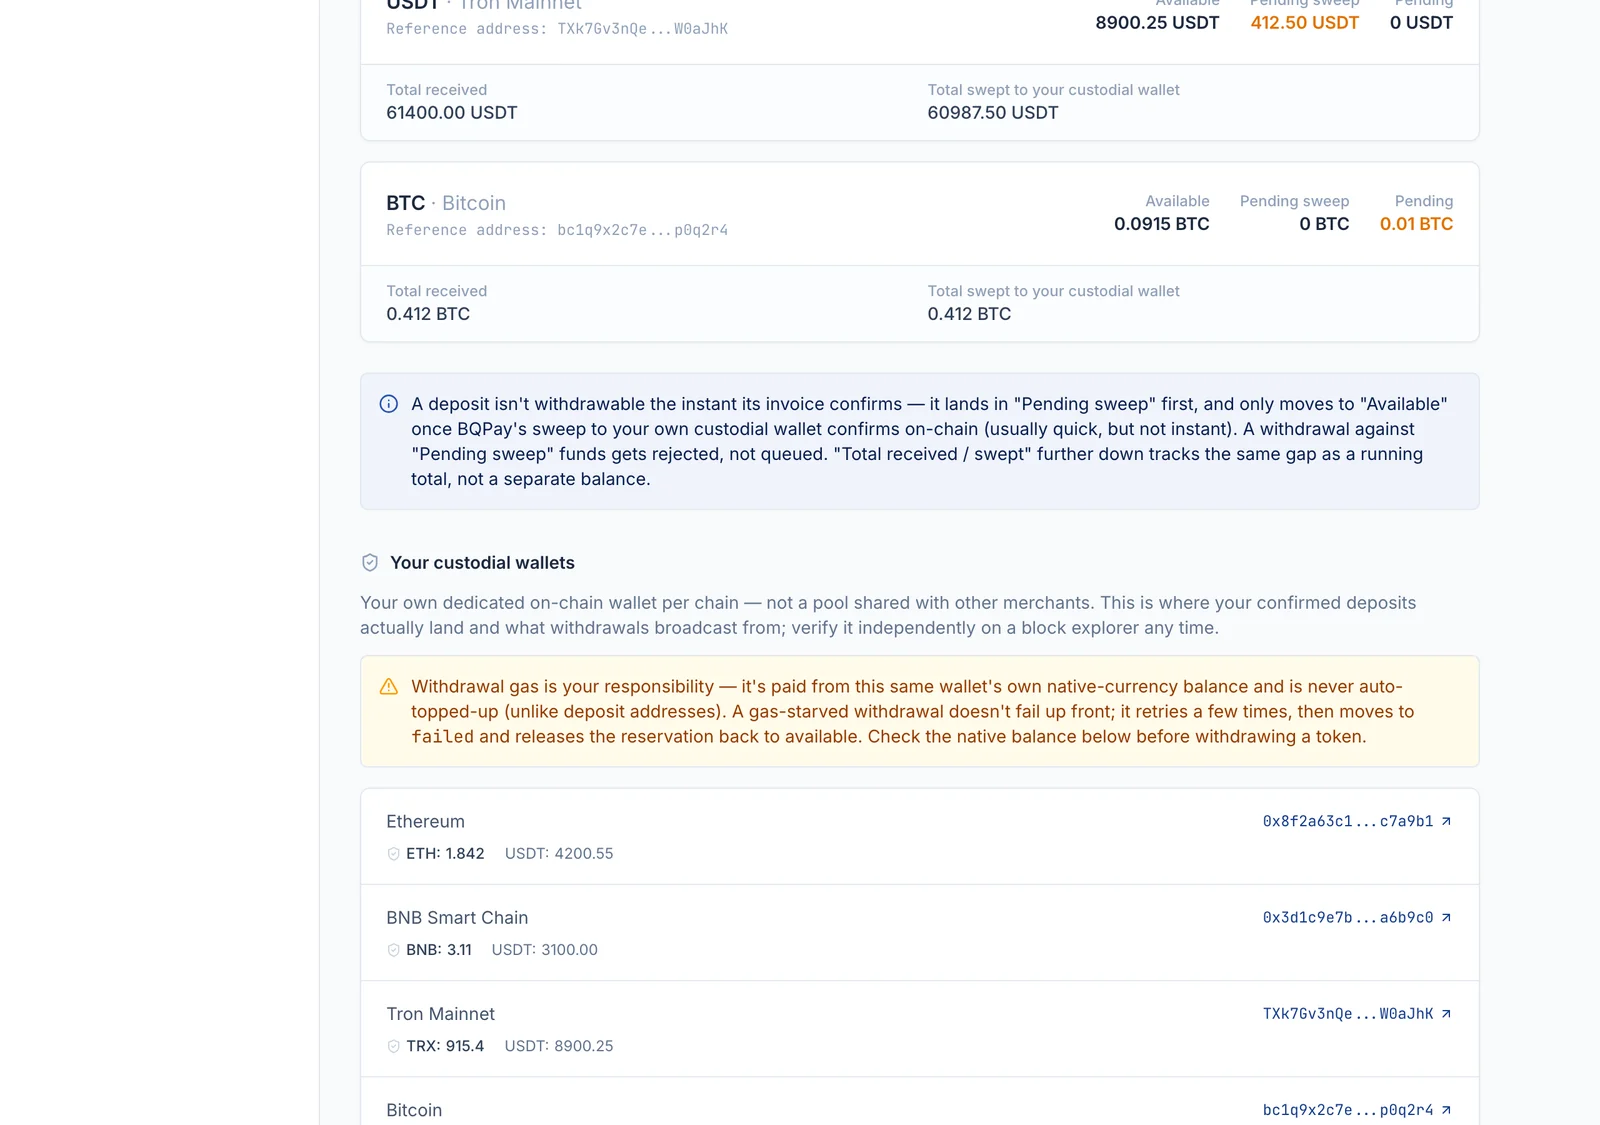Viewport: 1600px width, 1125px height.
Task: Click external-link arrow next to BNB address
Action: pos(1446,917)
